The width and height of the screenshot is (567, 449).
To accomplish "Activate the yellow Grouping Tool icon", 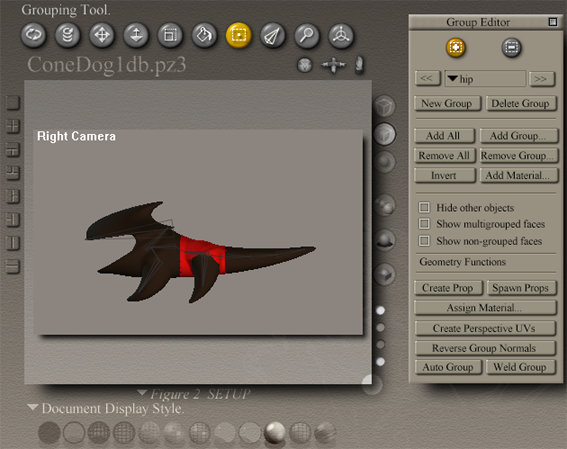I will point(238,35).
